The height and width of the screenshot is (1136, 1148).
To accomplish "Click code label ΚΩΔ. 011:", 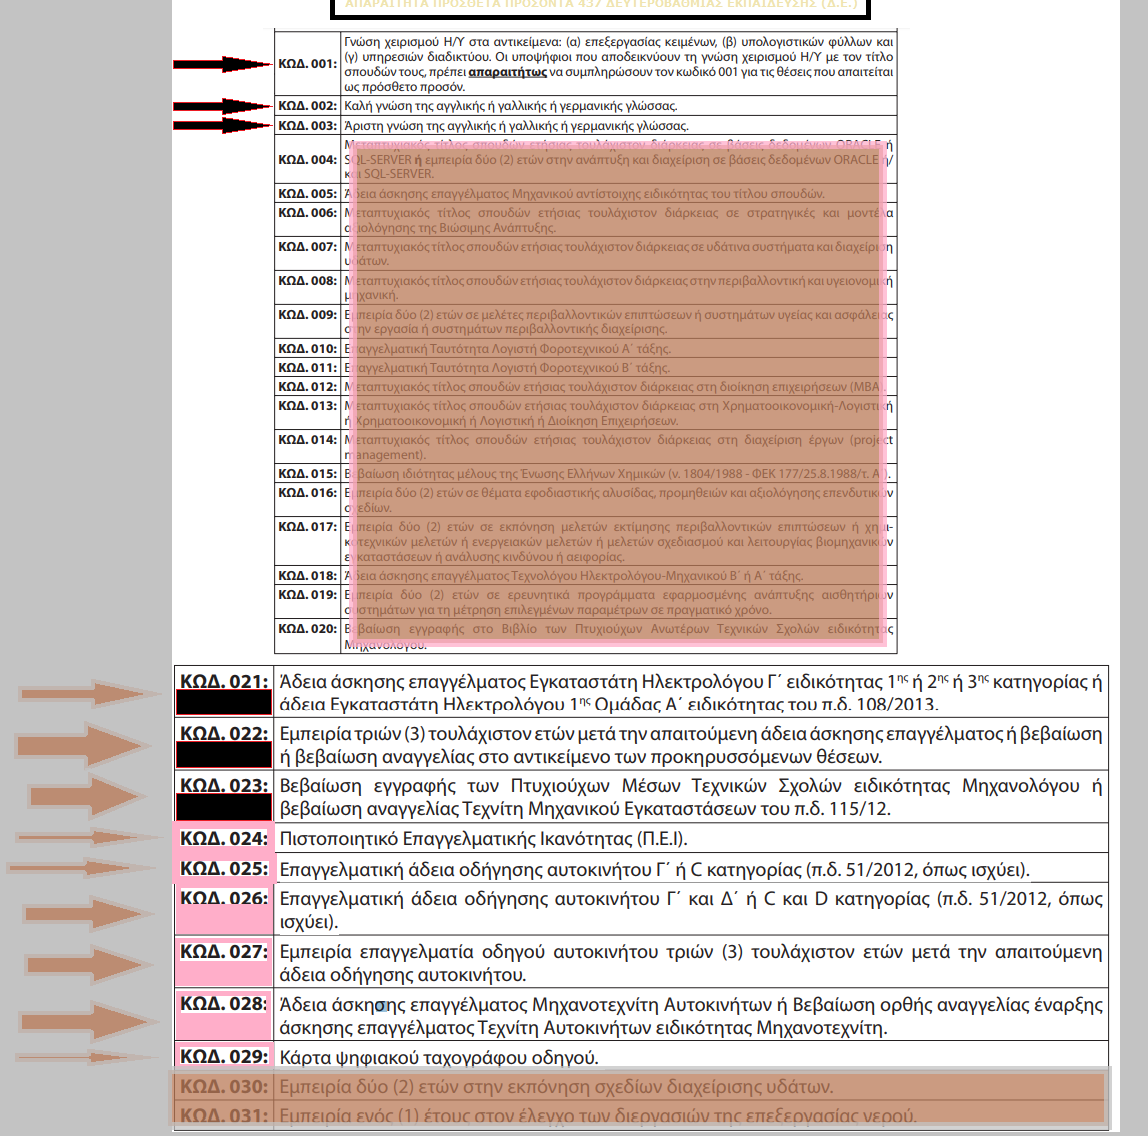I will [x=308, y=367].
